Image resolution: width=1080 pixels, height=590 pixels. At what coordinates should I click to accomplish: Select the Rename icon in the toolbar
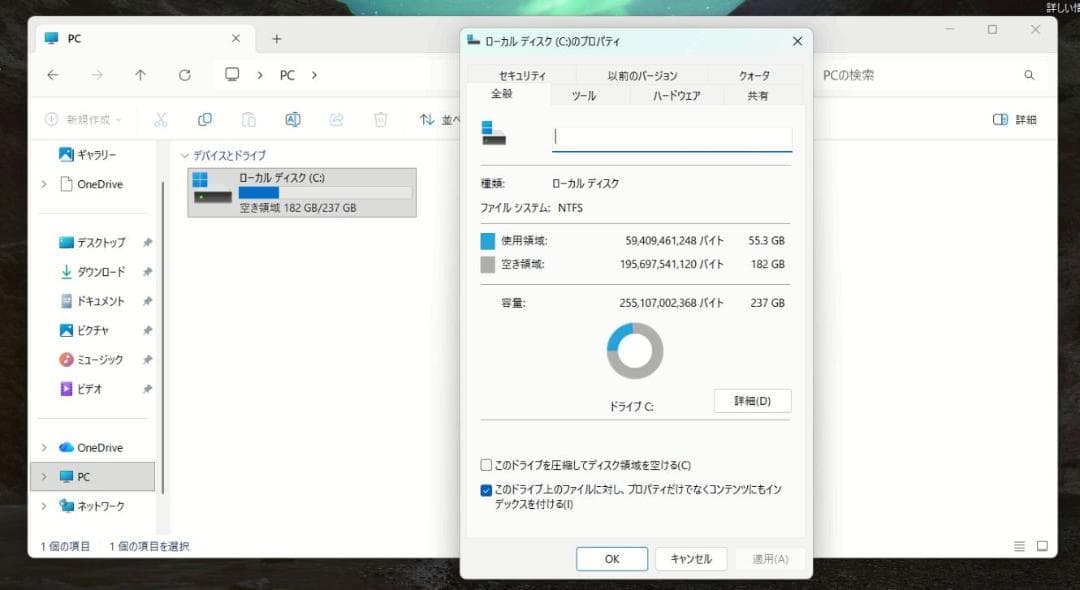point(292,119)
